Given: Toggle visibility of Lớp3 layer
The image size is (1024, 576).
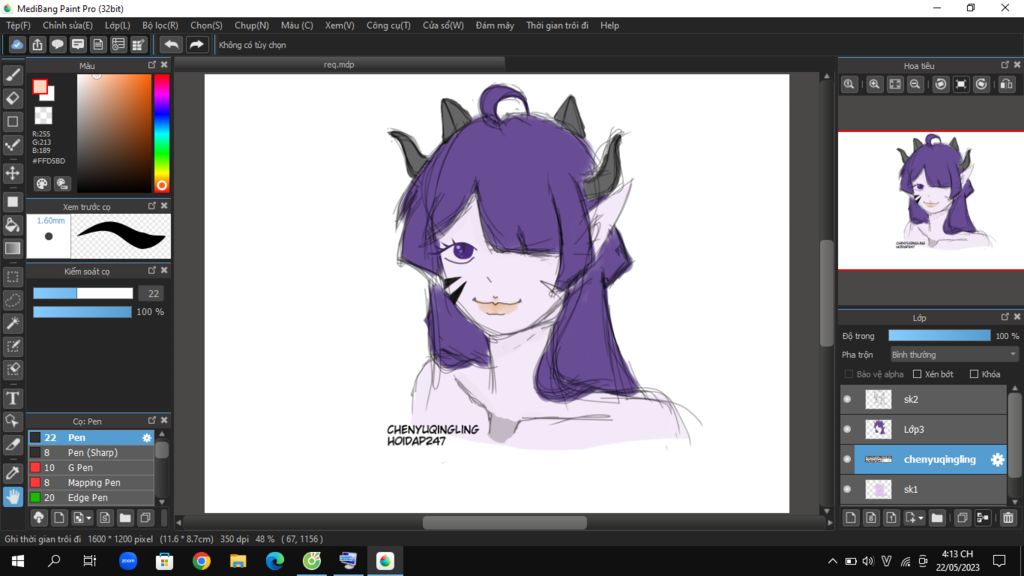Looking at the screenshot, I should [847, 429].
